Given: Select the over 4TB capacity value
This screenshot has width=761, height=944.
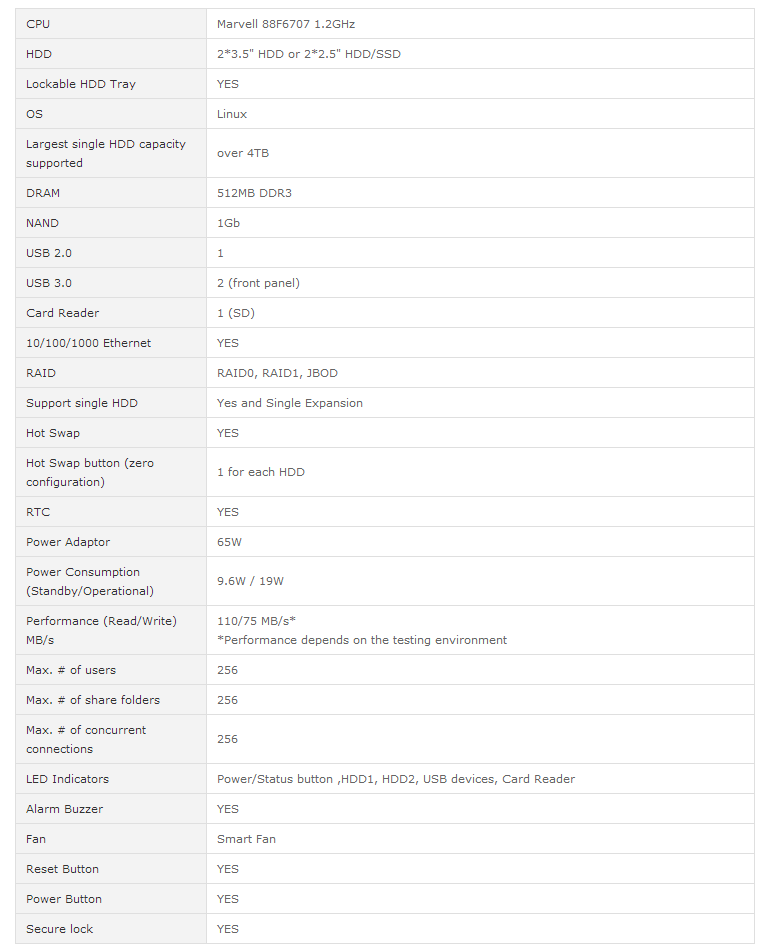Looking at the screenshot, I should pyautogui.click(x=243, y=153).
